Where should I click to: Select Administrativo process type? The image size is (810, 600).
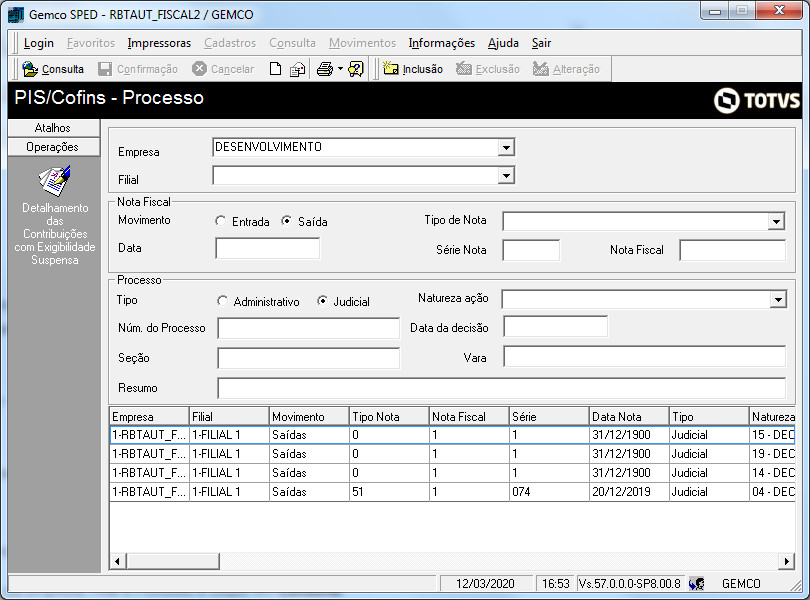pos(222,301)
